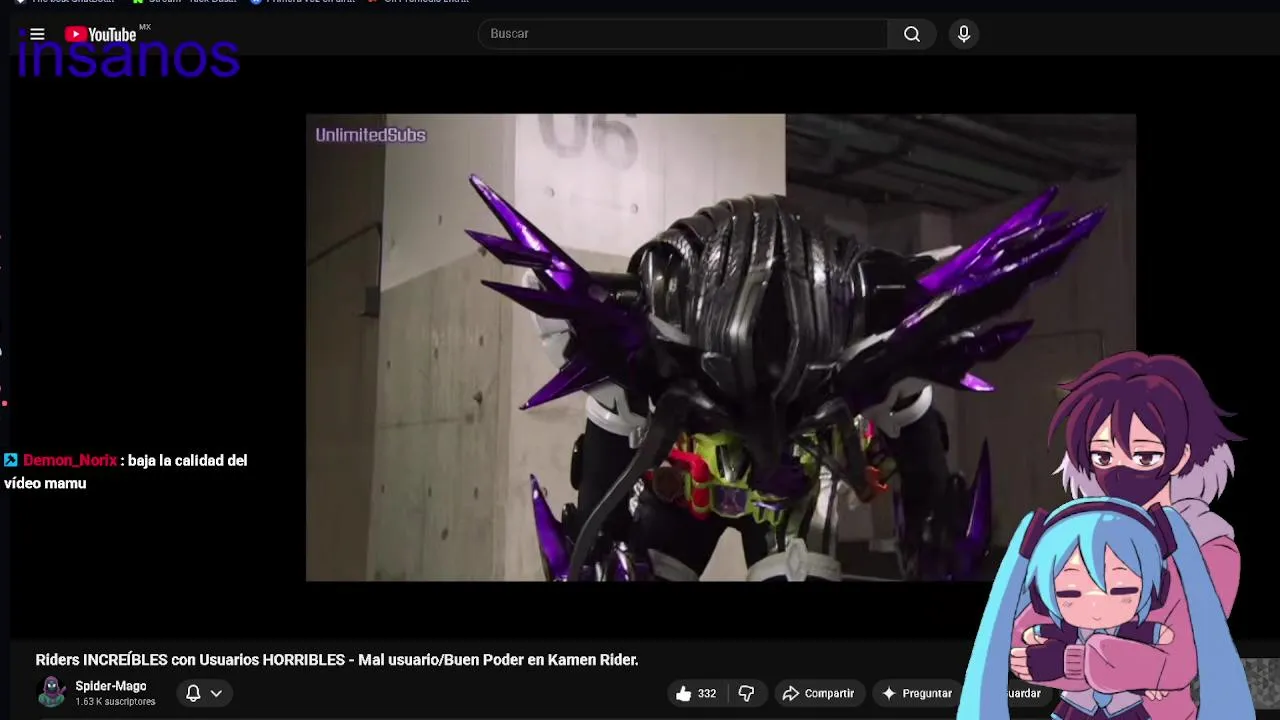1280x720 pixels.
Task: Toggle the notification bell for Spider-Mago
Action: click(193, 692)
